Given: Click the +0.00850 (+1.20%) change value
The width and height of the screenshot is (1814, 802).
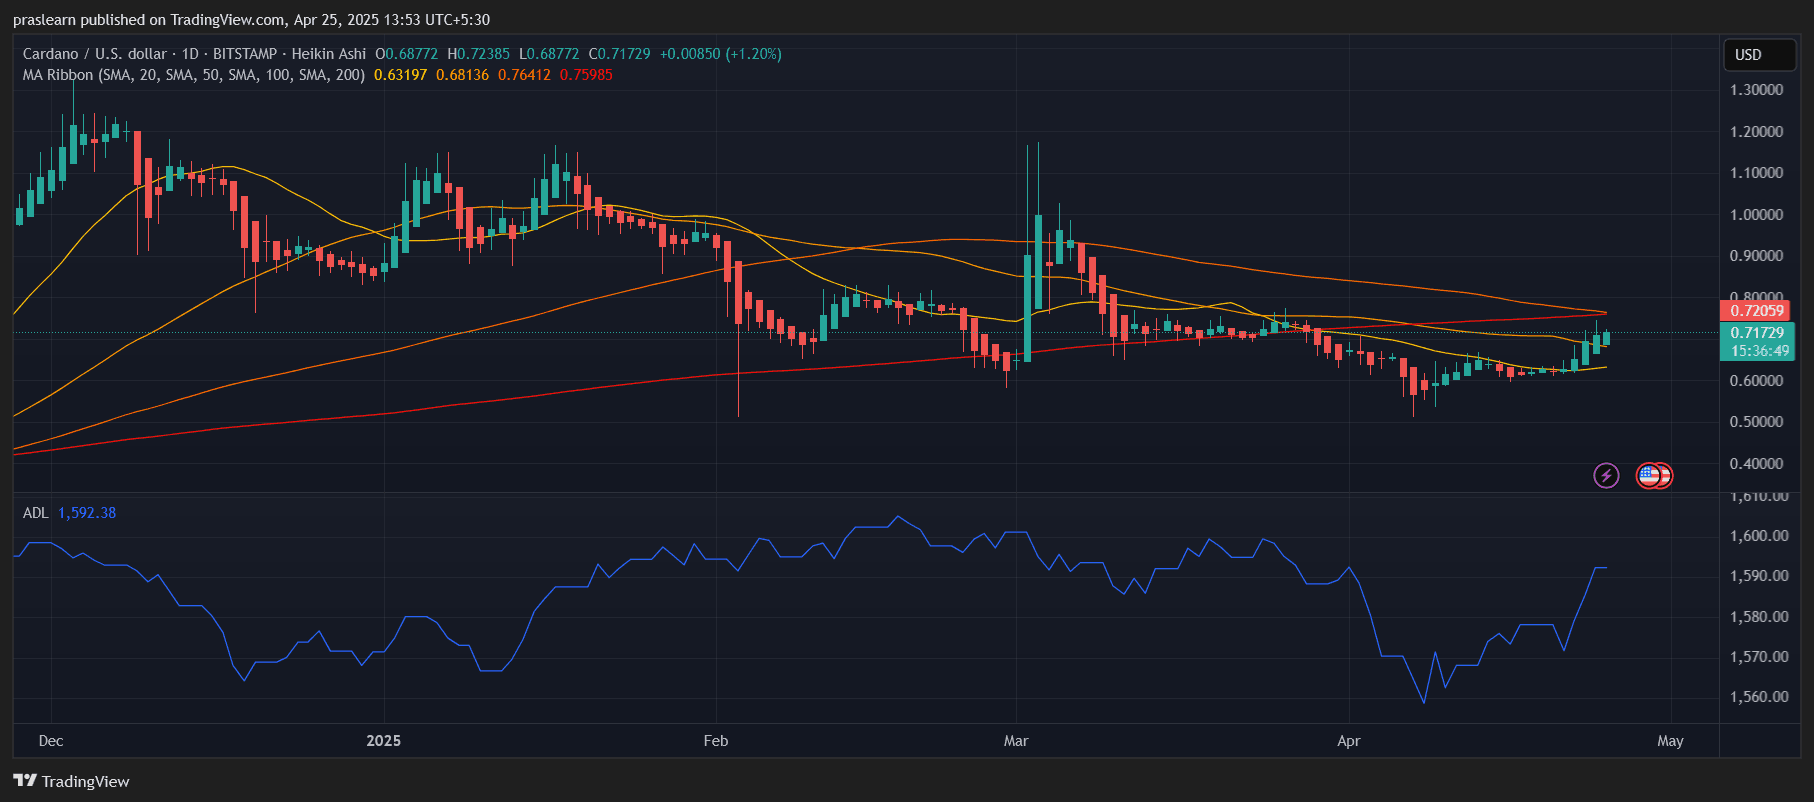Looking at the screenshot, I should click(x=721, y=54).
